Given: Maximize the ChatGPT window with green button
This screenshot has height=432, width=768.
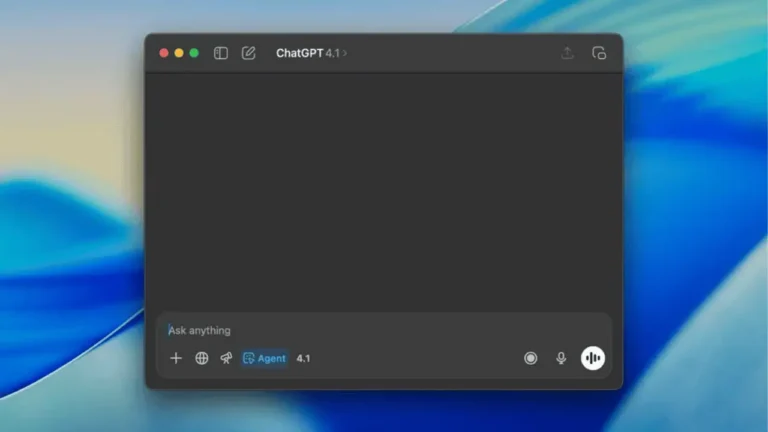Looking at the screenshot, I should [x=194, y=53].
